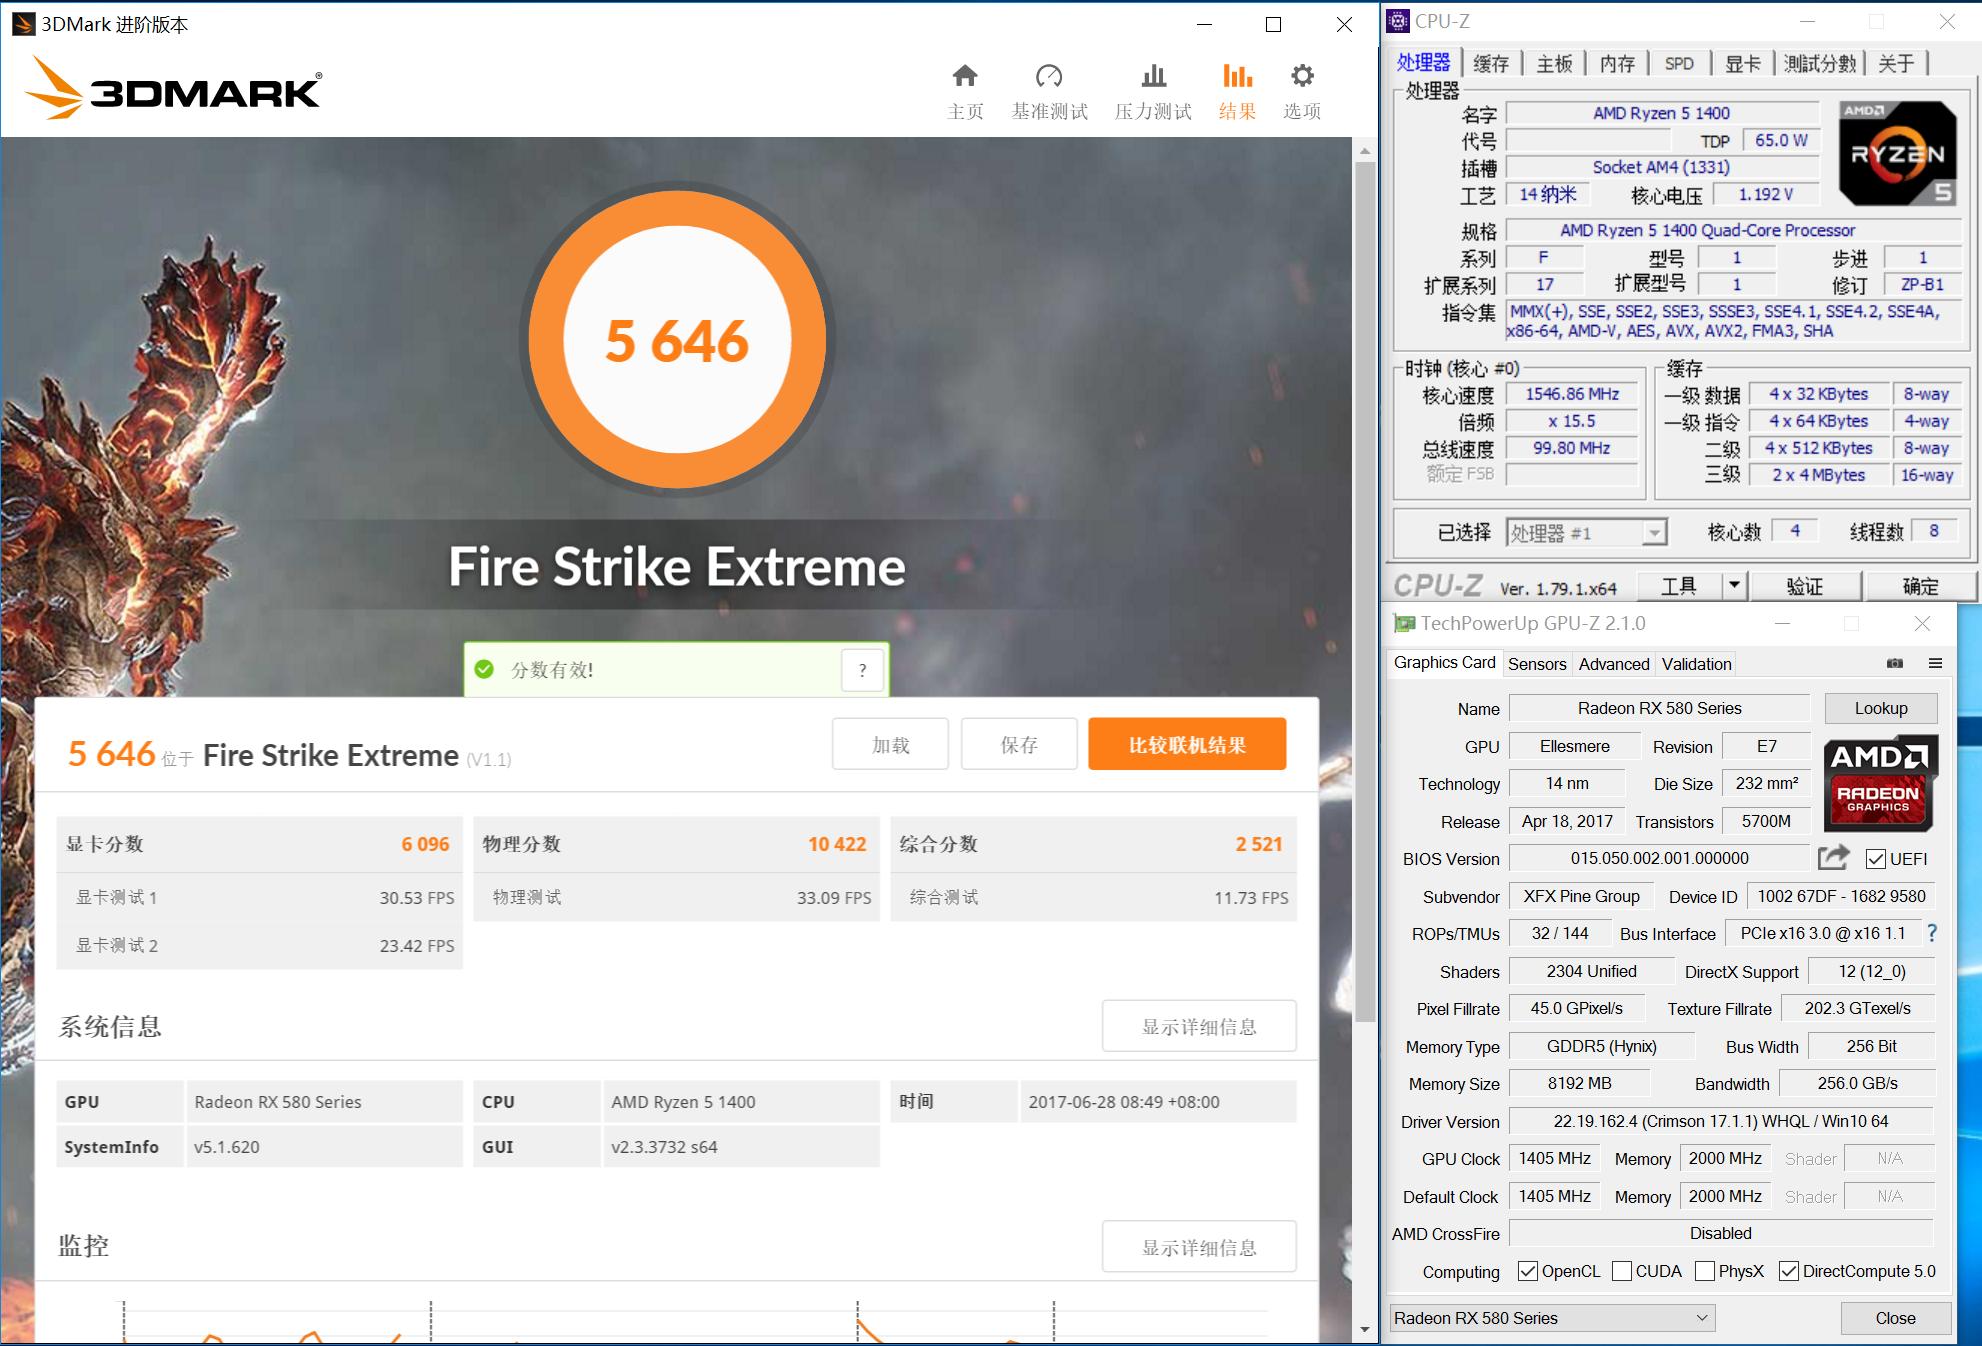Open the 3DMark home (主页) icon
Image resolution: width=1982 pixels, height=1346 pixels.
[x=965, y=76]
